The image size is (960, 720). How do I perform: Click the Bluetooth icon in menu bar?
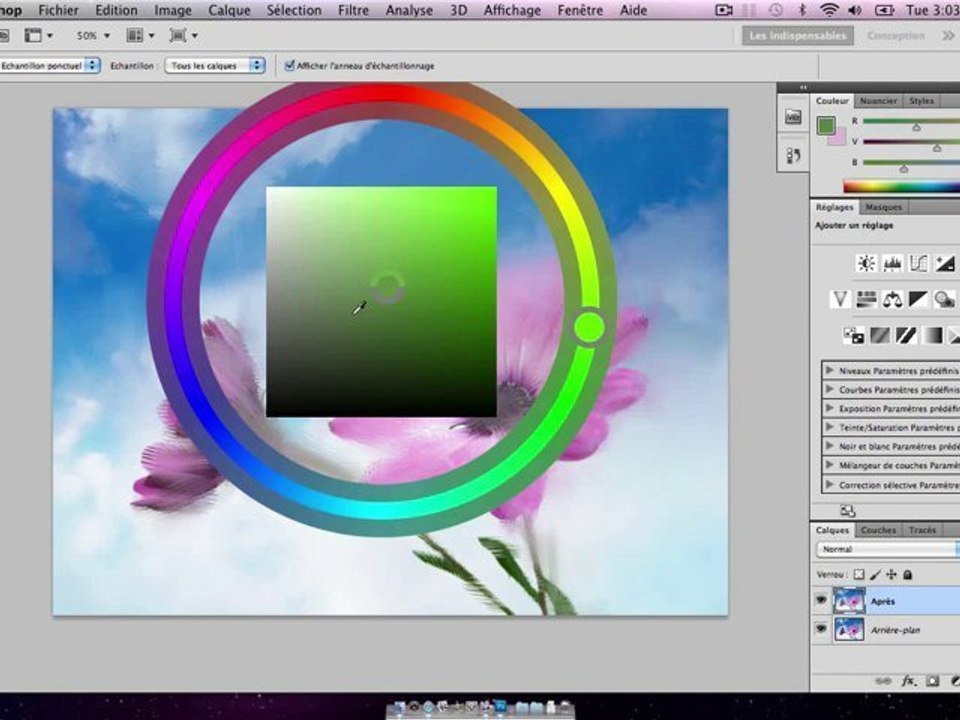pyautogui.click(x=803, y=10)
